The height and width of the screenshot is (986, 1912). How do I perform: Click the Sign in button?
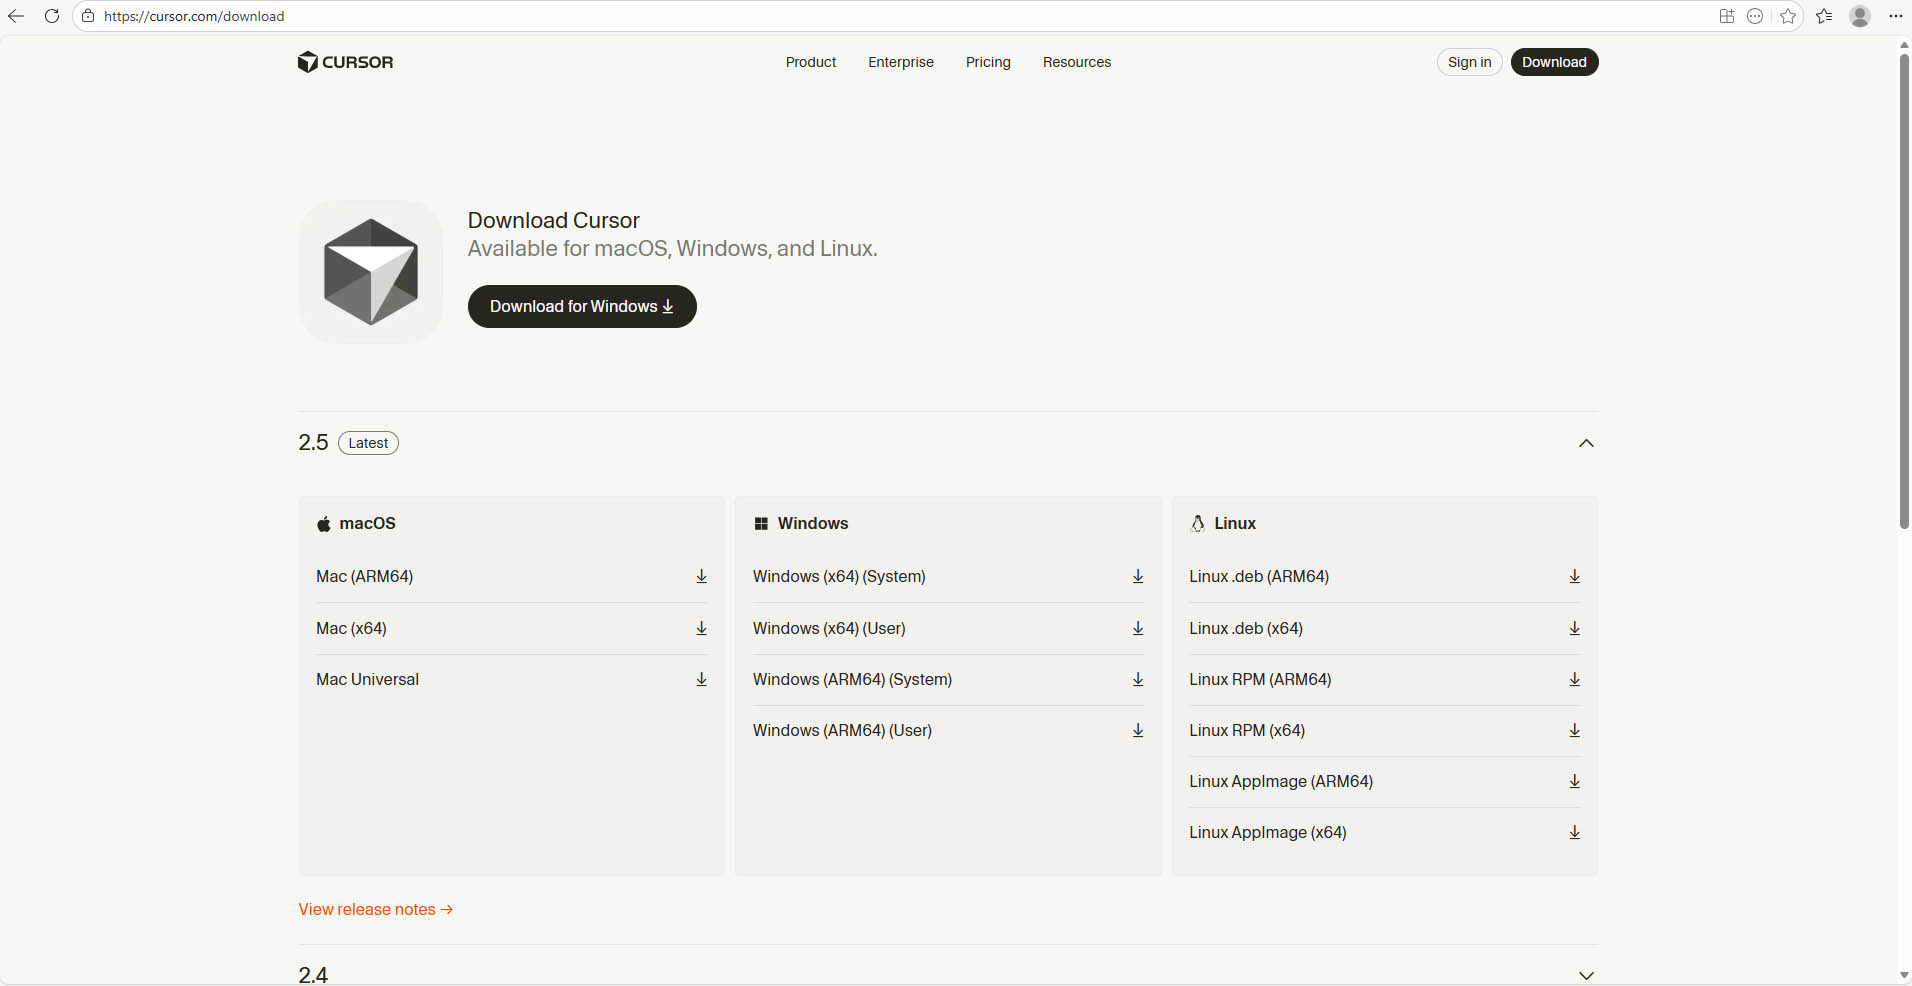click(1470, 62)
